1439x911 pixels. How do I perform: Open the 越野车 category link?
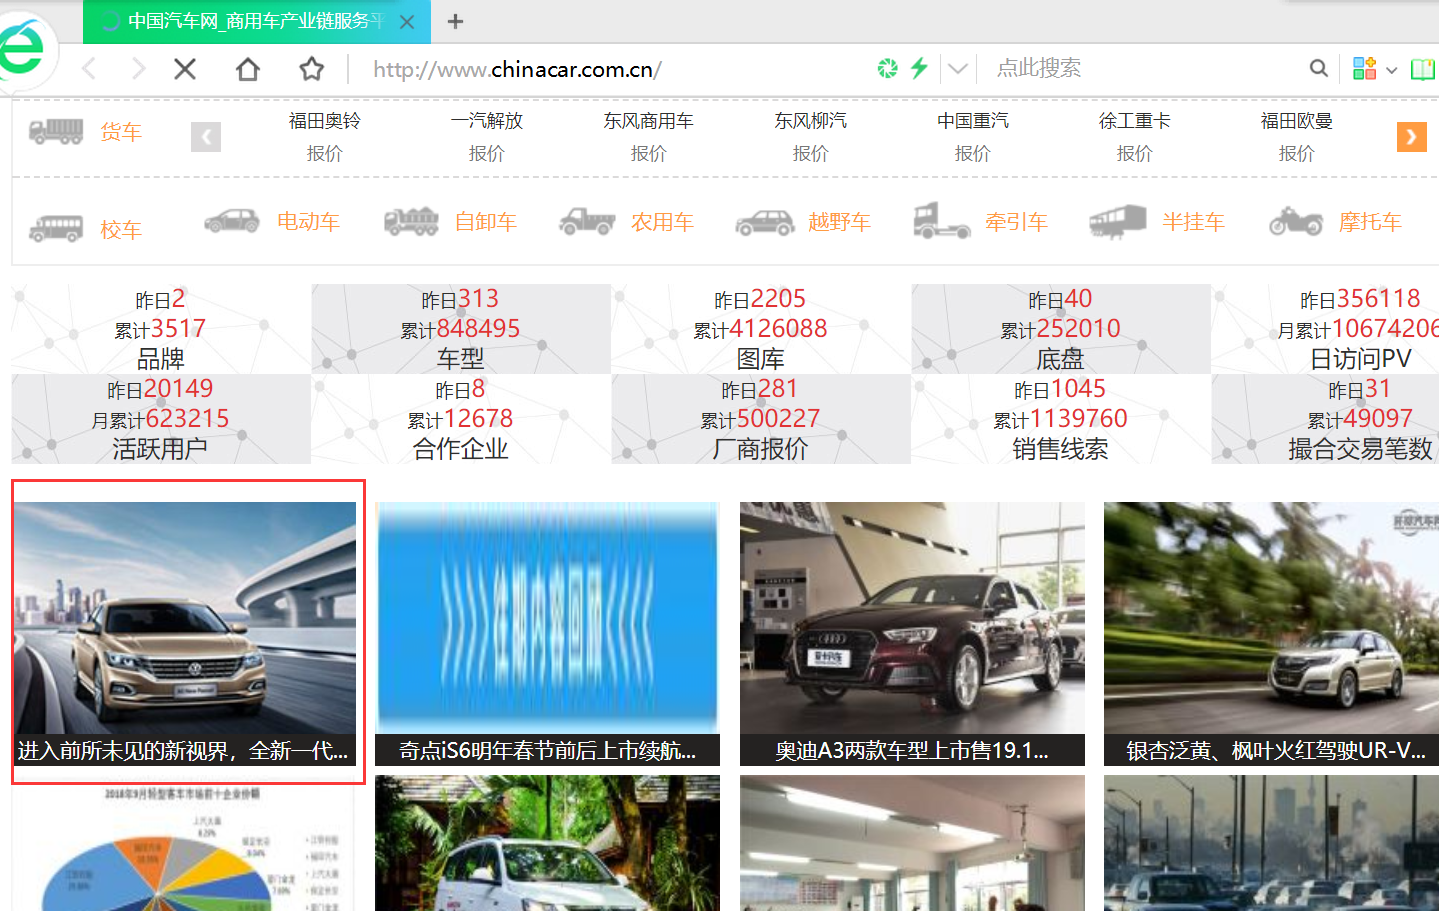point(839,222)
